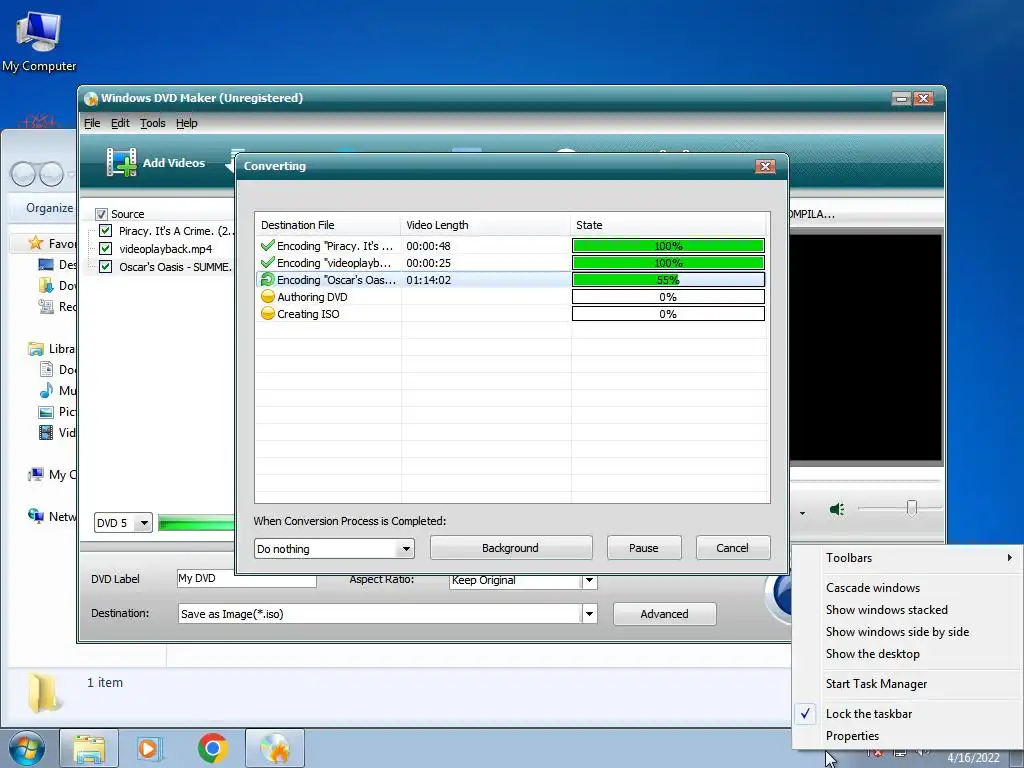Click the 01:14:02 video length cell
This screenshot has height=768, width=1024.
point(428,280)
